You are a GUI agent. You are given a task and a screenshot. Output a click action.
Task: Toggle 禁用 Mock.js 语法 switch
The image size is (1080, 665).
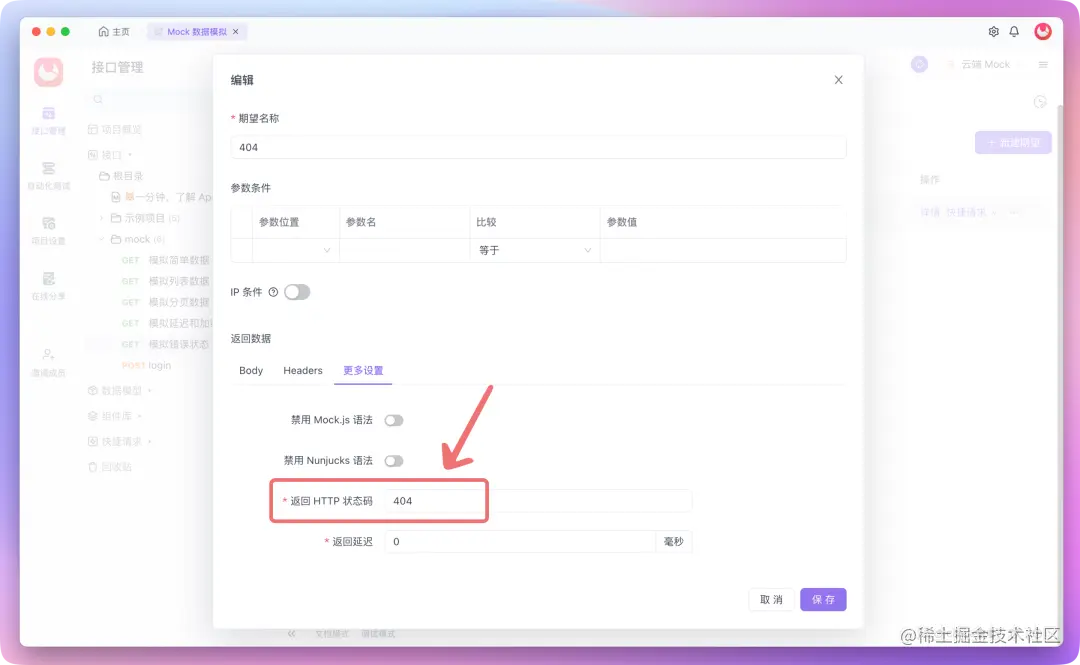(394, 420)
